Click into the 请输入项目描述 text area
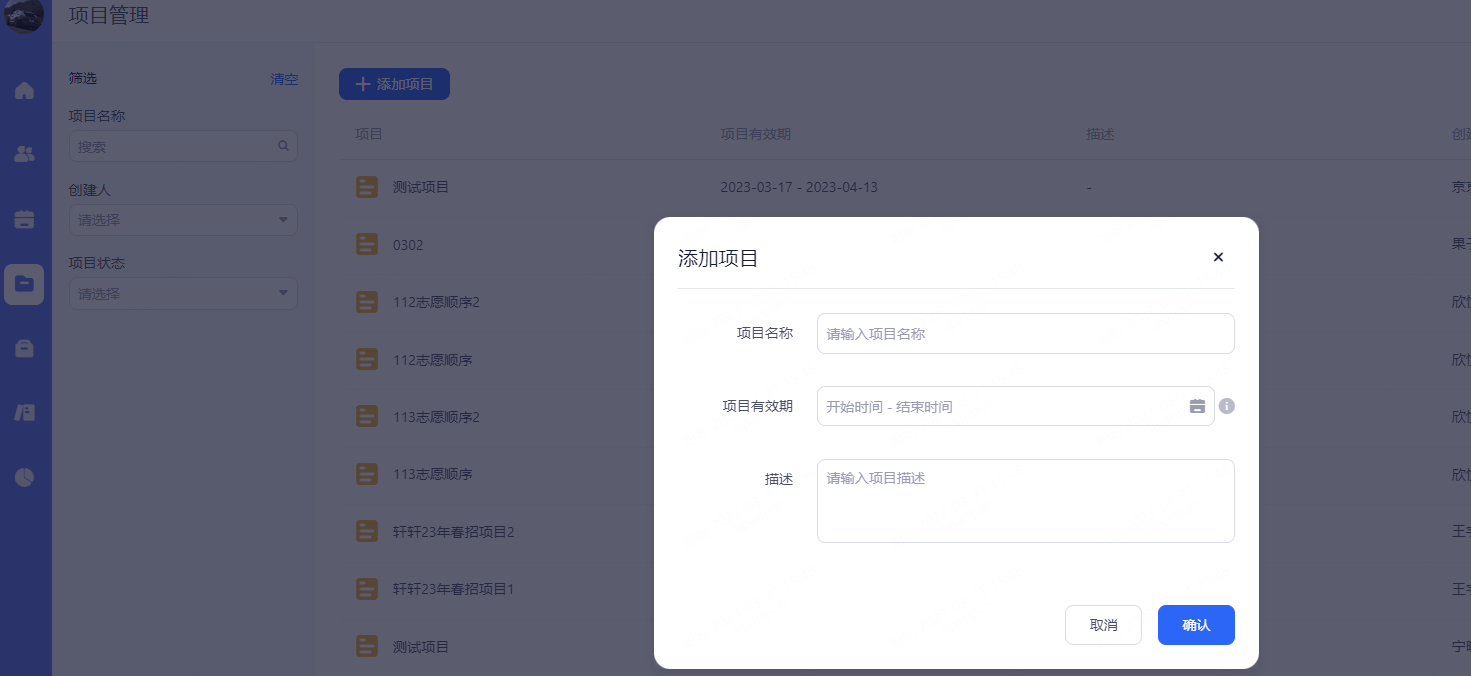This screenshot has width=1471, height=676. coord(1025,501)
